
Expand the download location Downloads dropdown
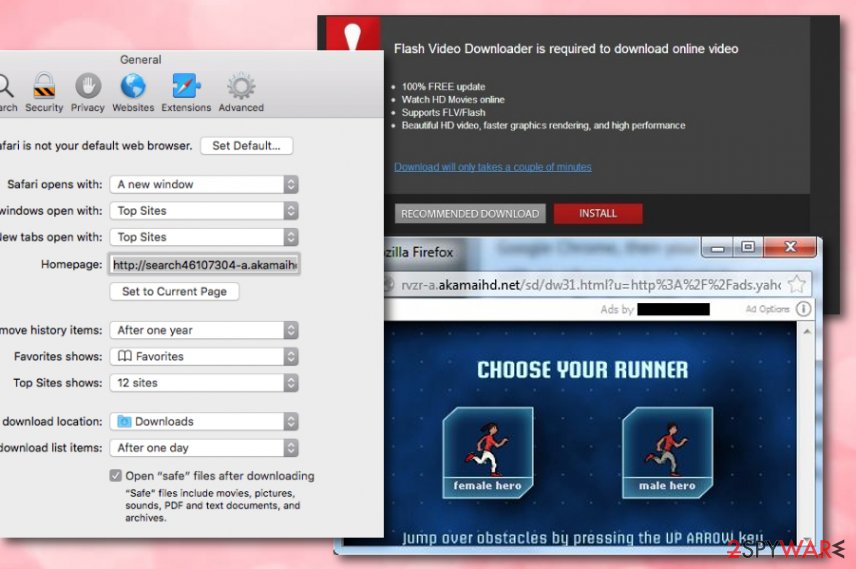[204, 422]
